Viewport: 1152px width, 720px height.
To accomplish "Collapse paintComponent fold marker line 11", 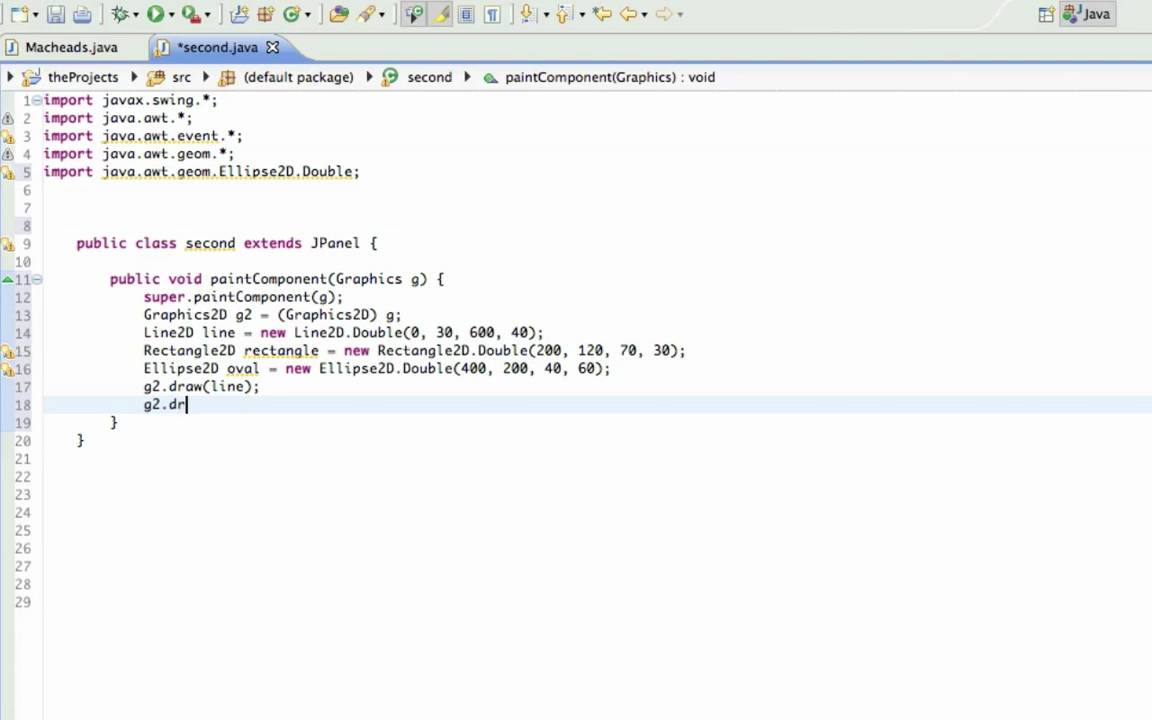I will pos(37,279).
